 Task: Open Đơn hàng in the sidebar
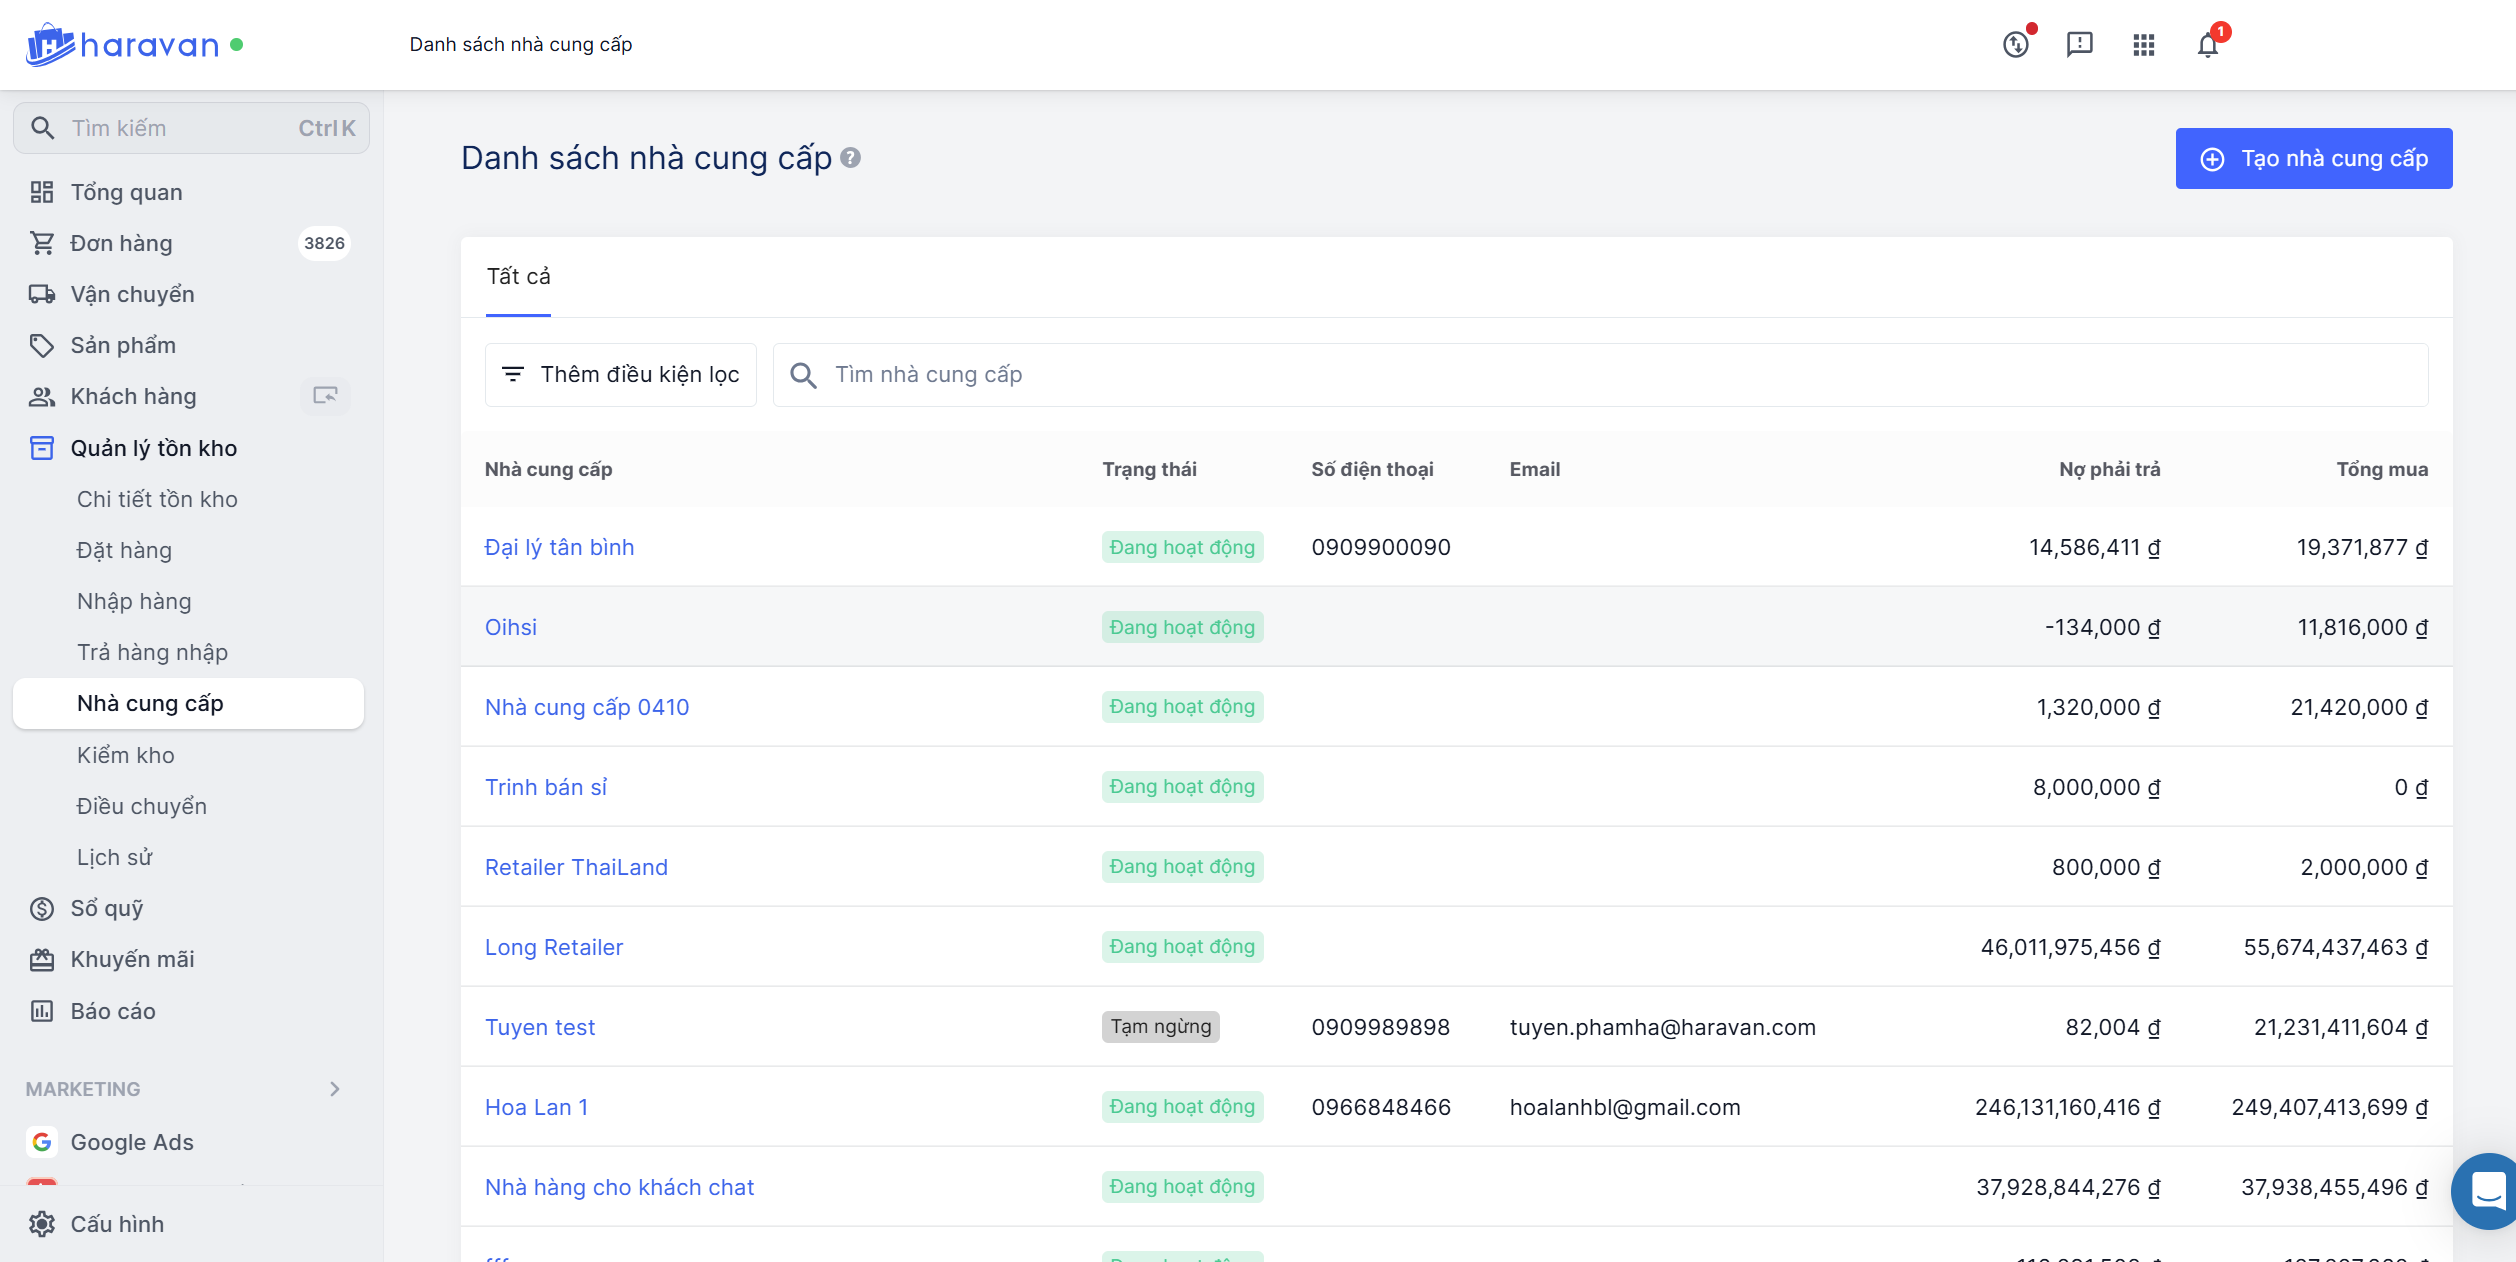tap(121, 243)
